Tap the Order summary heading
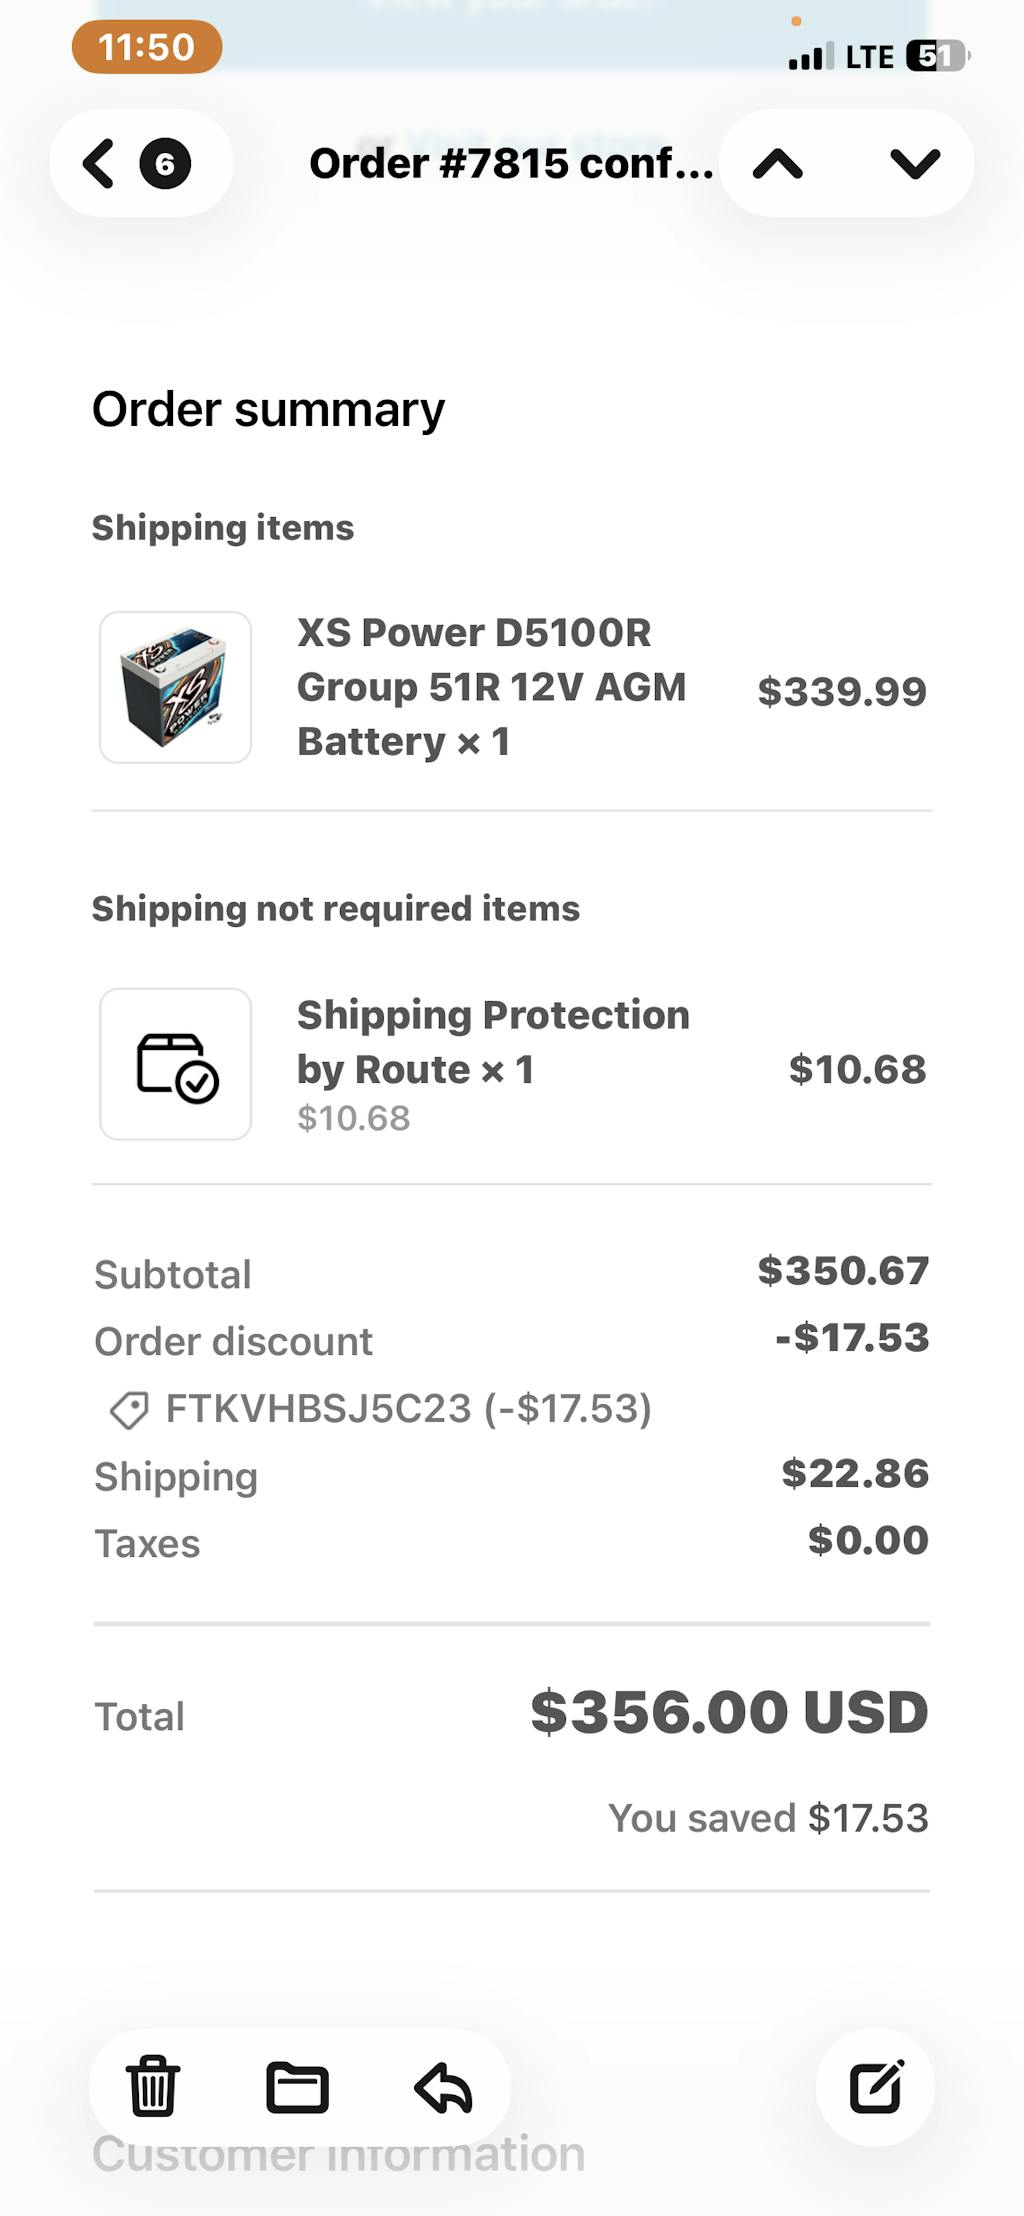Viewport: 1024px width, 2216px height. click(x=268, y=409)
